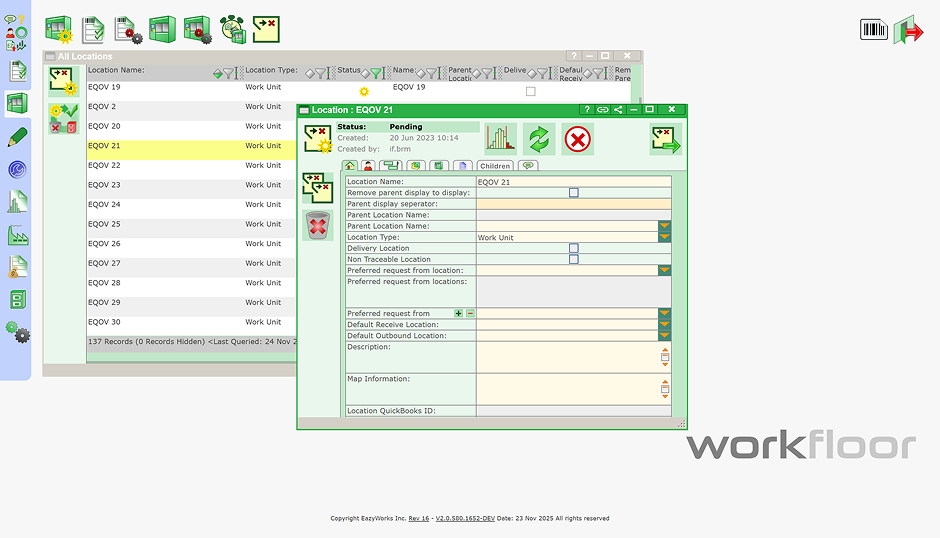
Task: Click the Location Type column filter funnel
Action: pos(321,74)
